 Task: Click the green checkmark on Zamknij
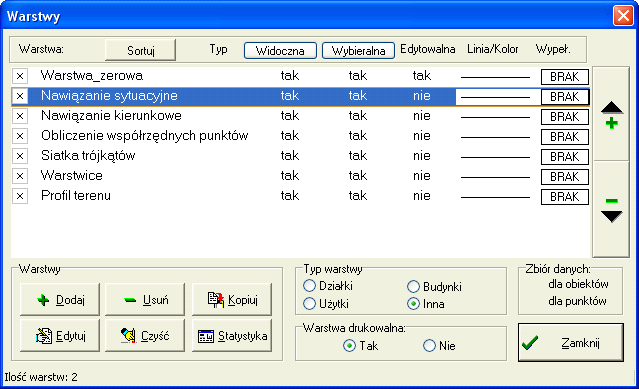click(x=530, y=343)
